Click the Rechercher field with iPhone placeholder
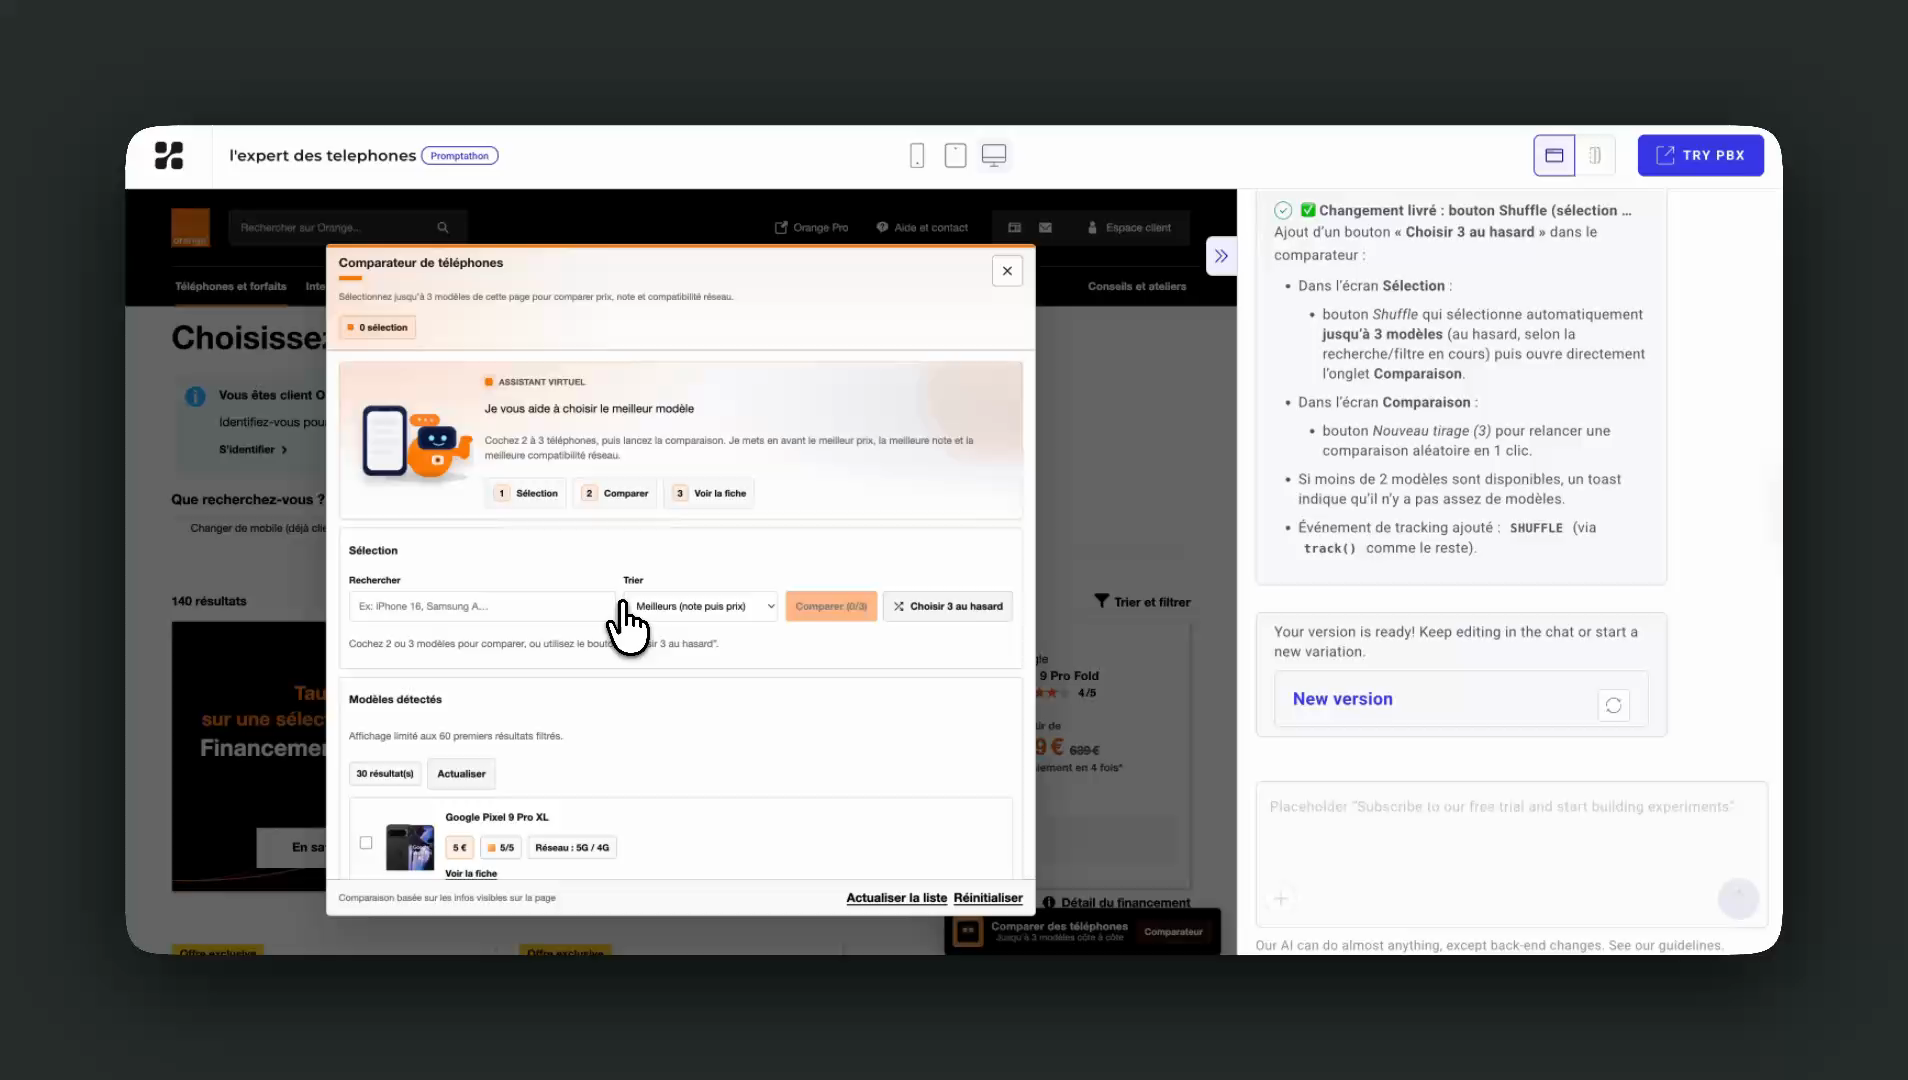1908x1080 pixels. point(482,606)
